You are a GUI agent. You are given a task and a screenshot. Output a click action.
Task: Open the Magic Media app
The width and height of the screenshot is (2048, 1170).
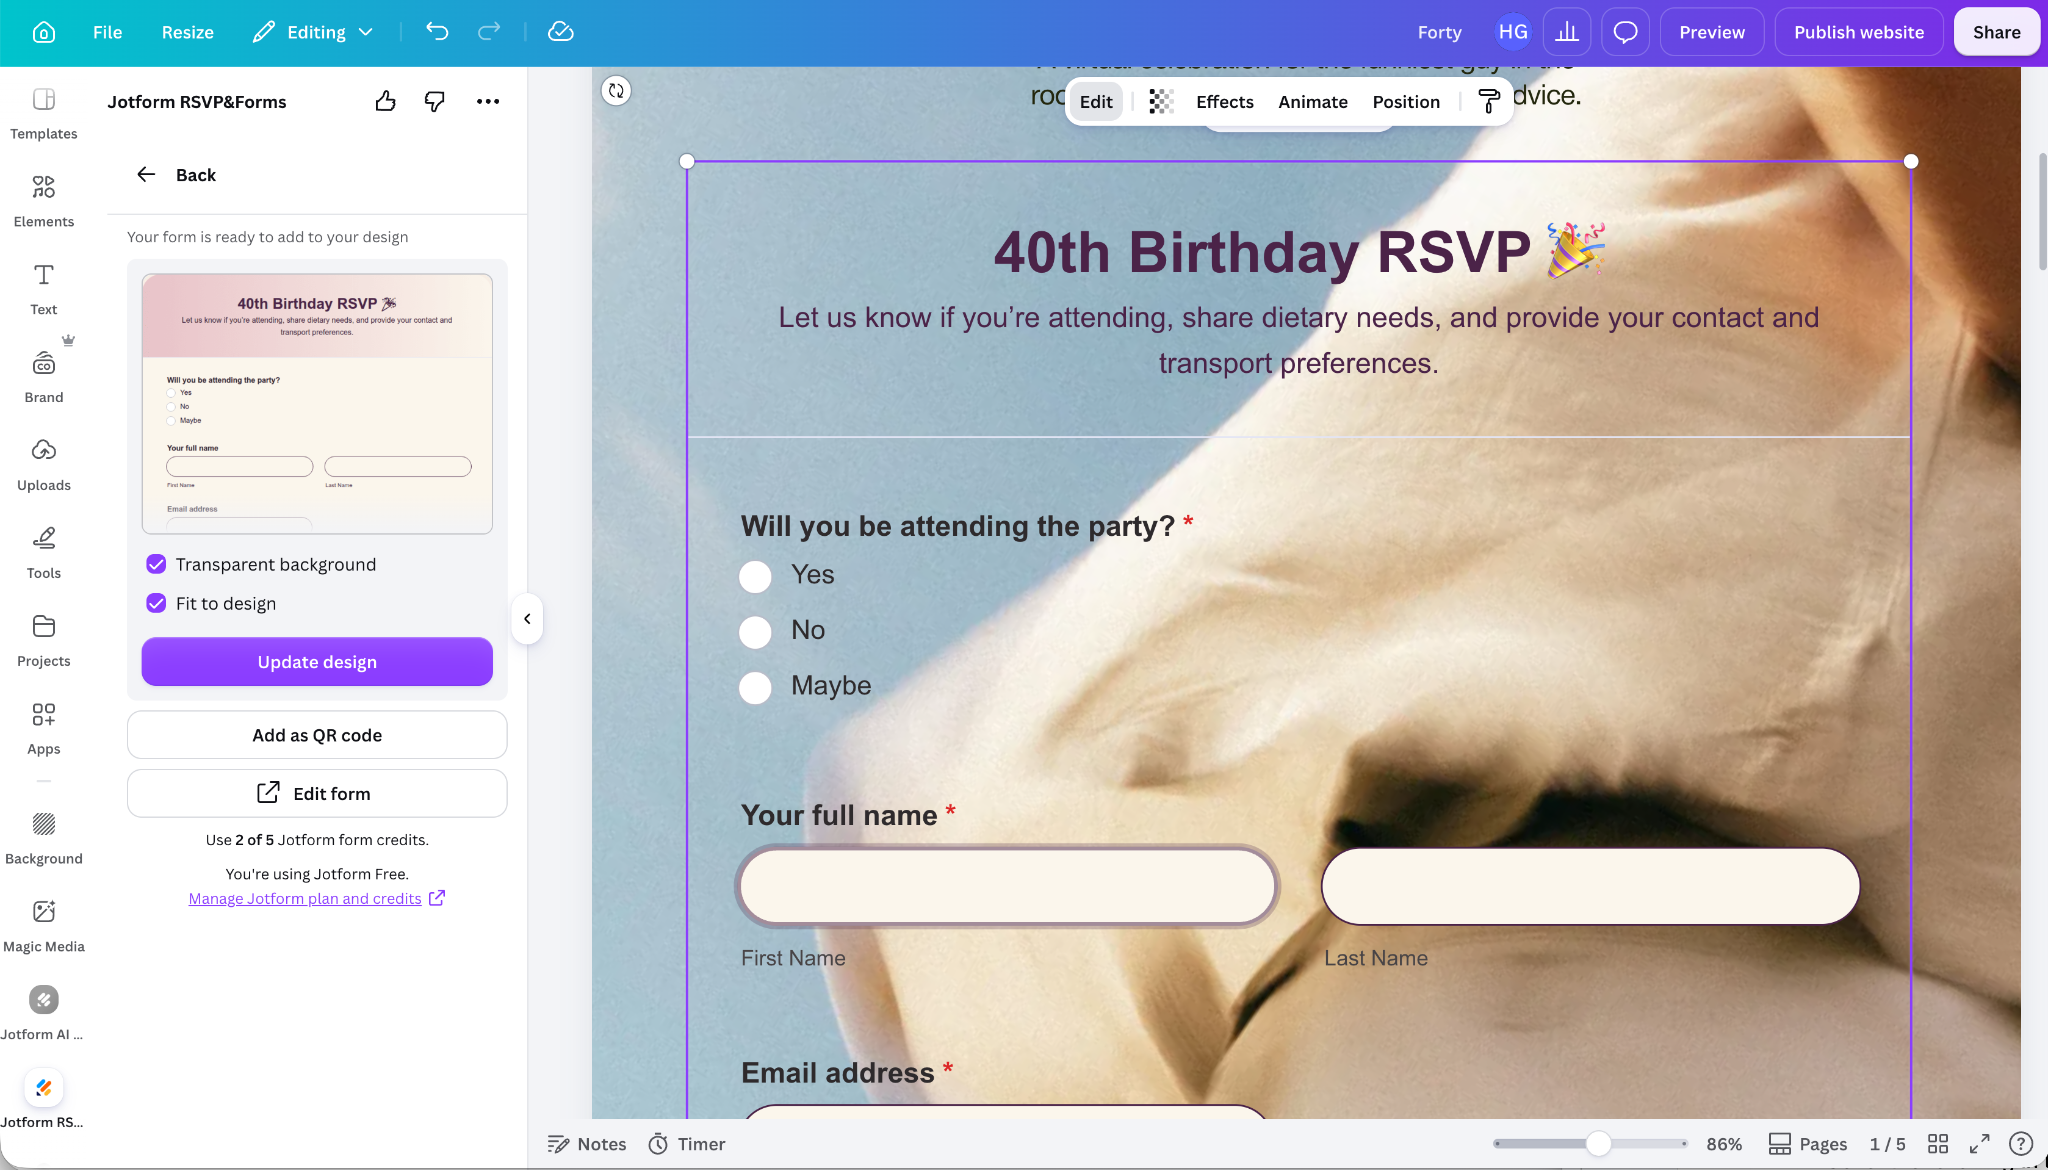pos(44,926)
